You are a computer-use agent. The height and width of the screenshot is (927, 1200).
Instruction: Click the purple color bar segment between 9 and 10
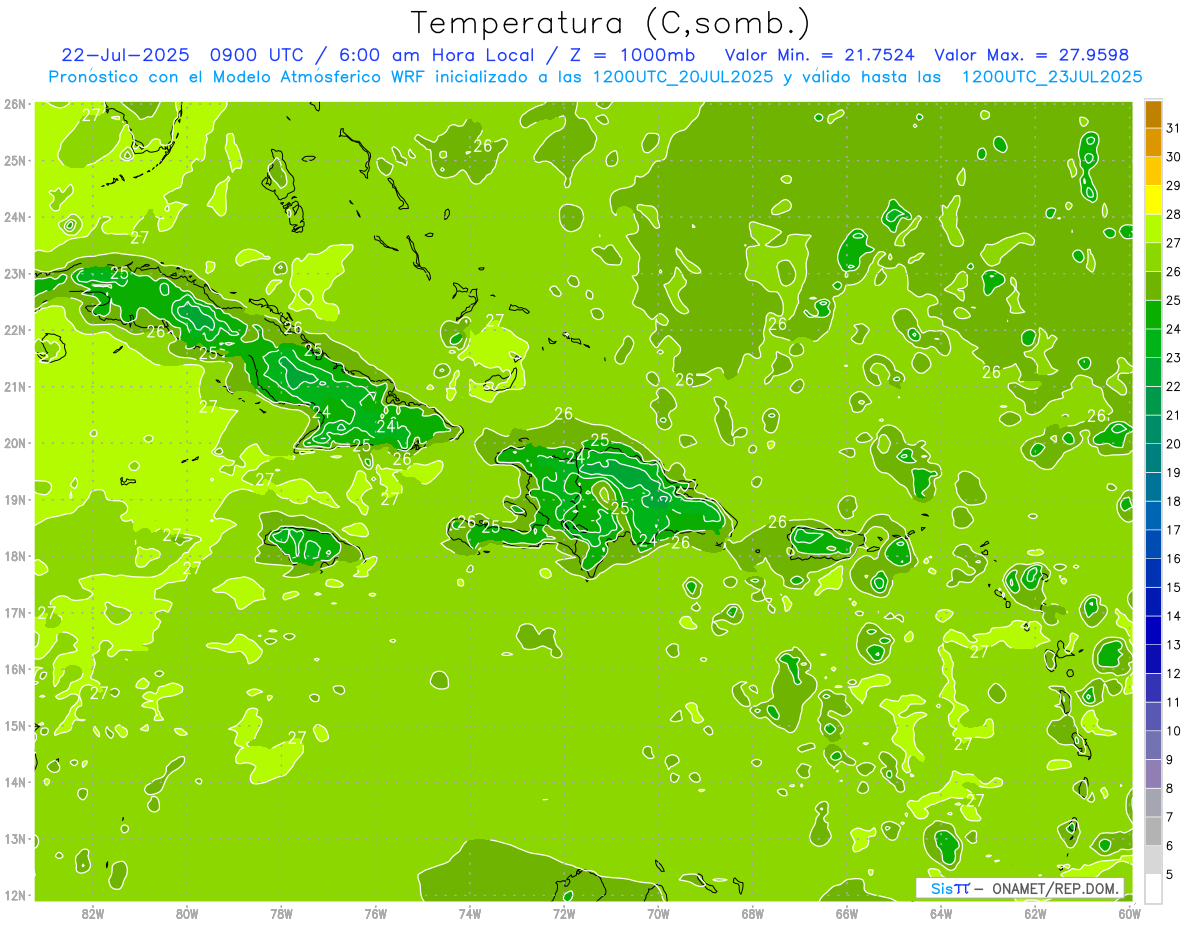click(x=1153, y=745)
